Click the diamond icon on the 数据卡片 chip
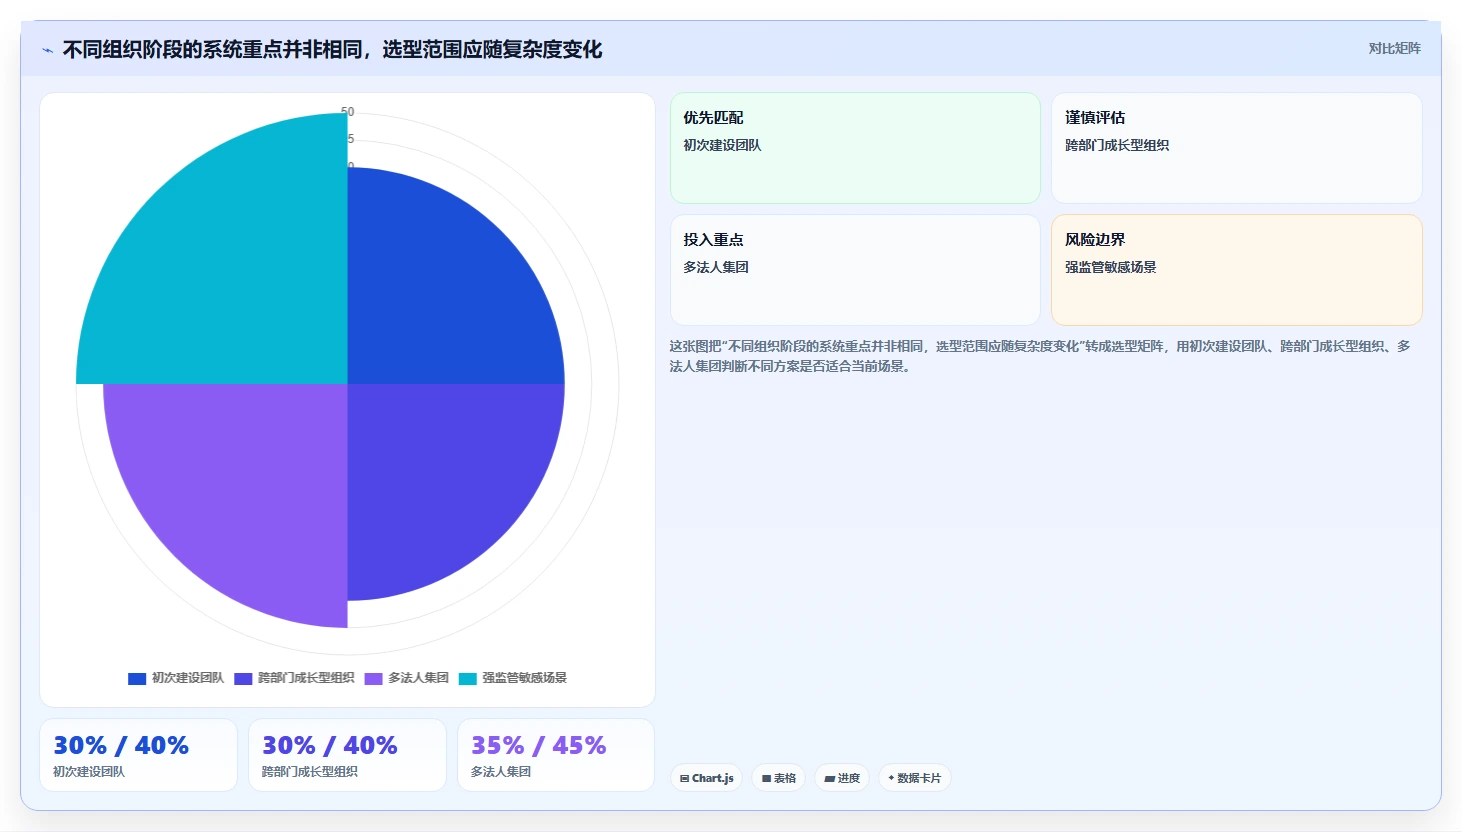1462x832 pixels. pyautogui.click(x=891, y=777)
